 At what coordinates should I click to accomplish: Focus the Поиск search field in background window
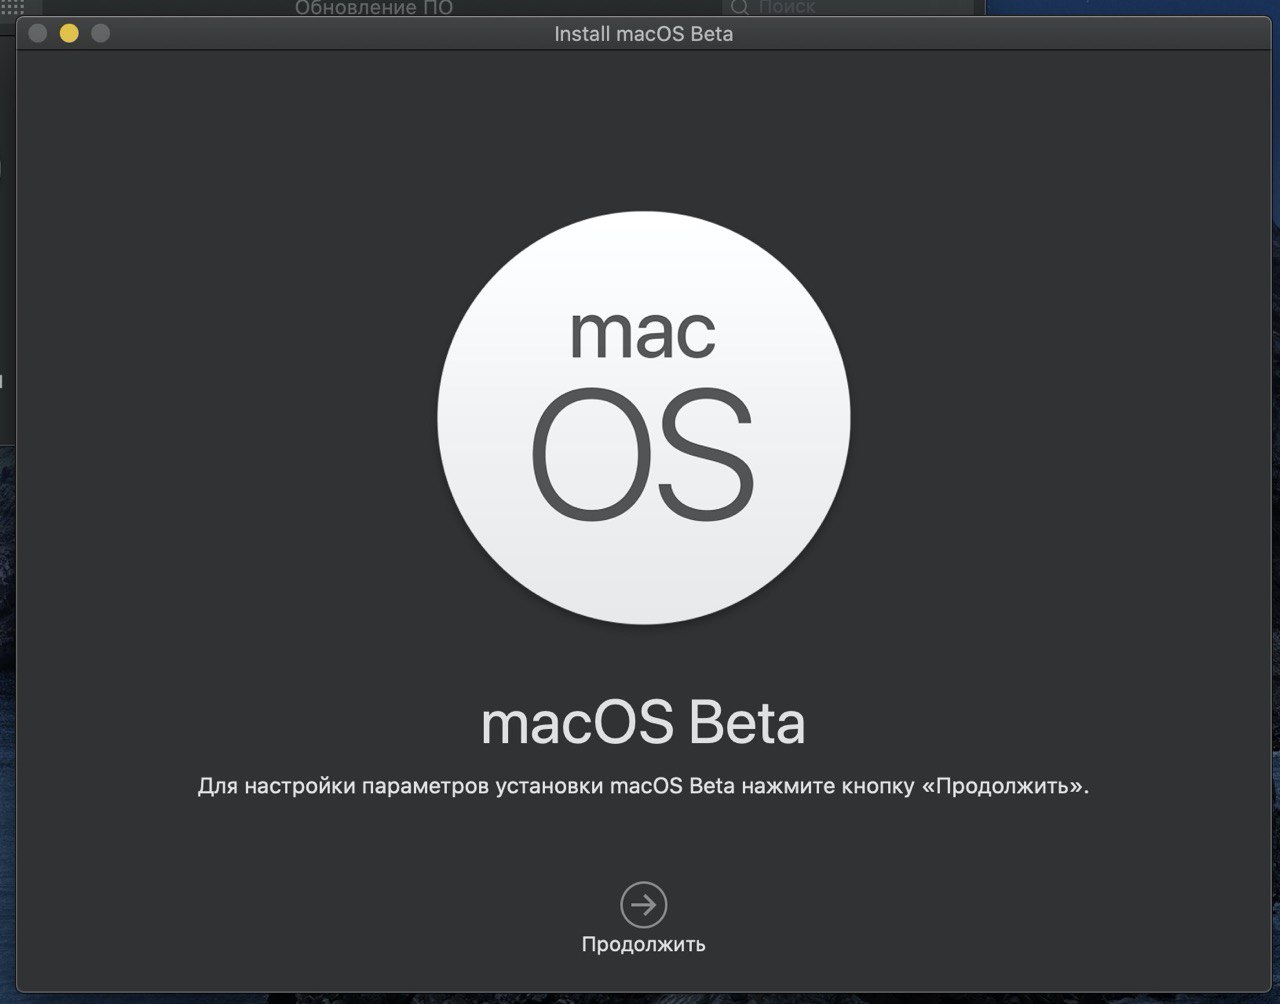[848, 8]
